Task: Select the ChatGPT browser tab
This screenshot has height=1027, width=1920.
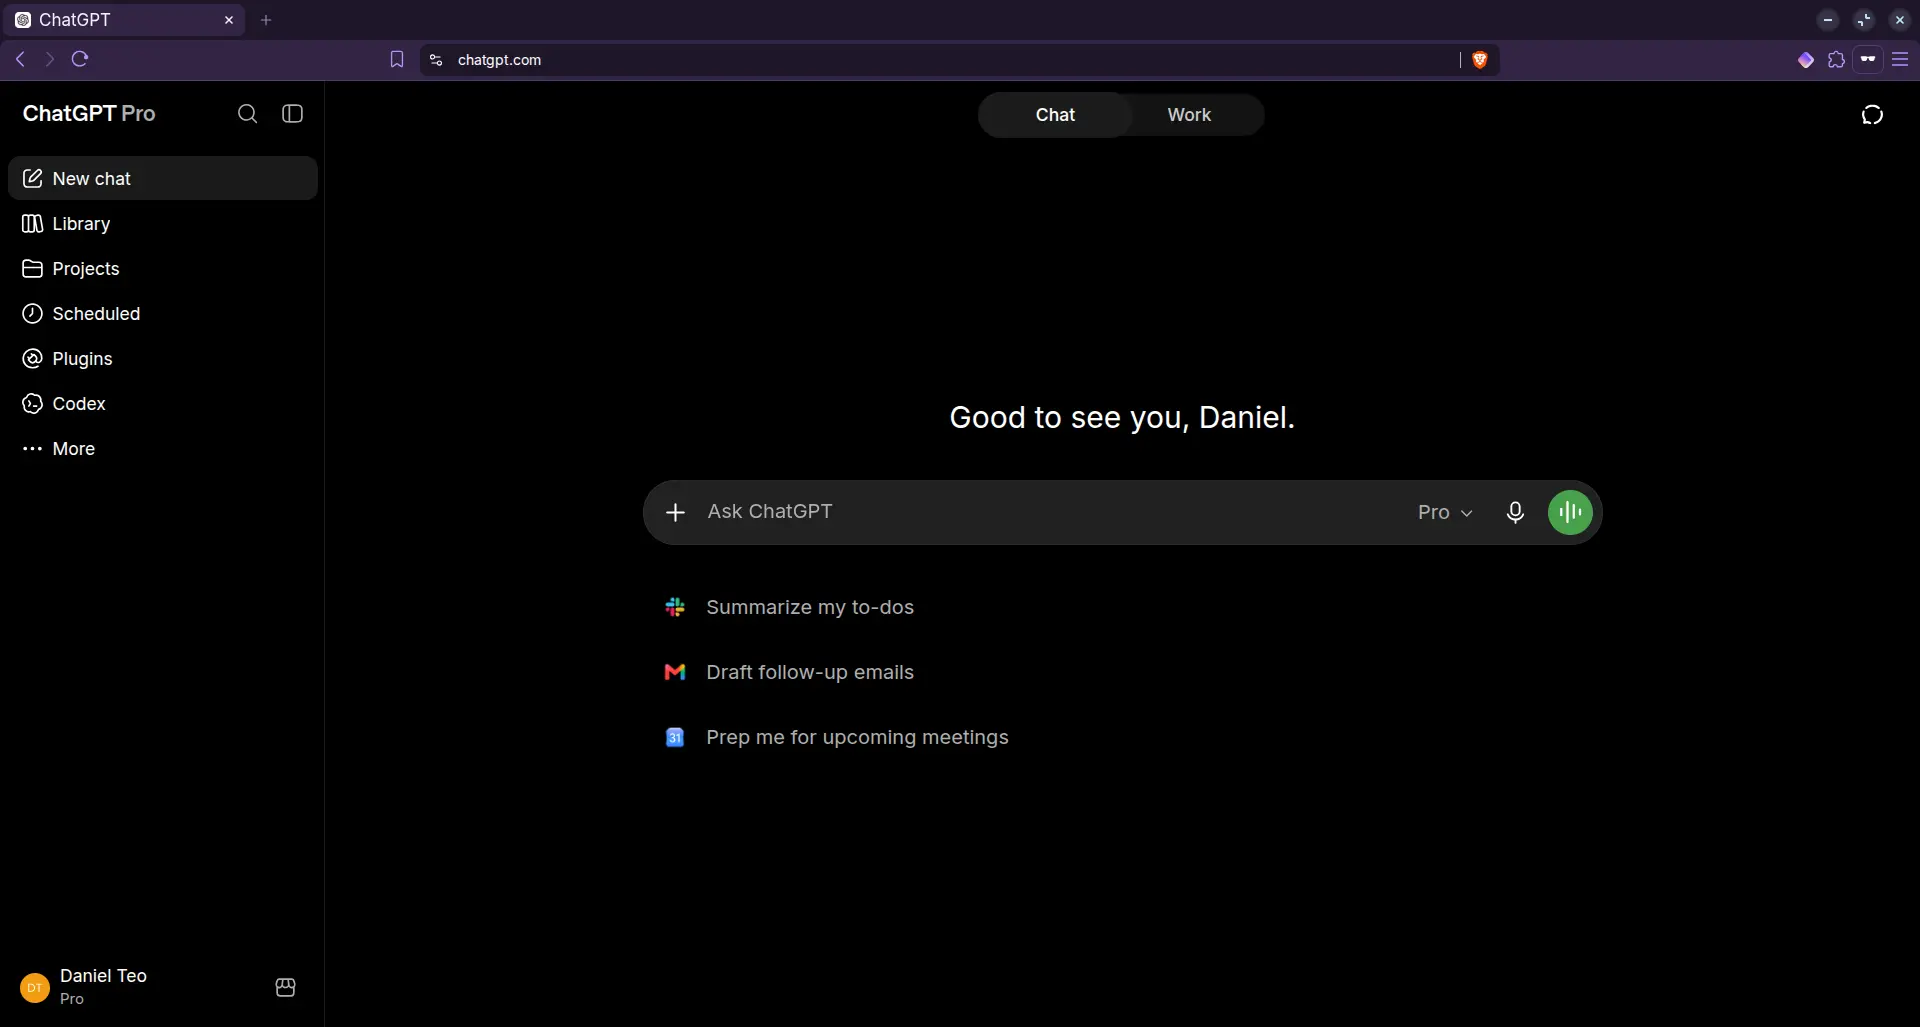Action: (x=125, y=20)
